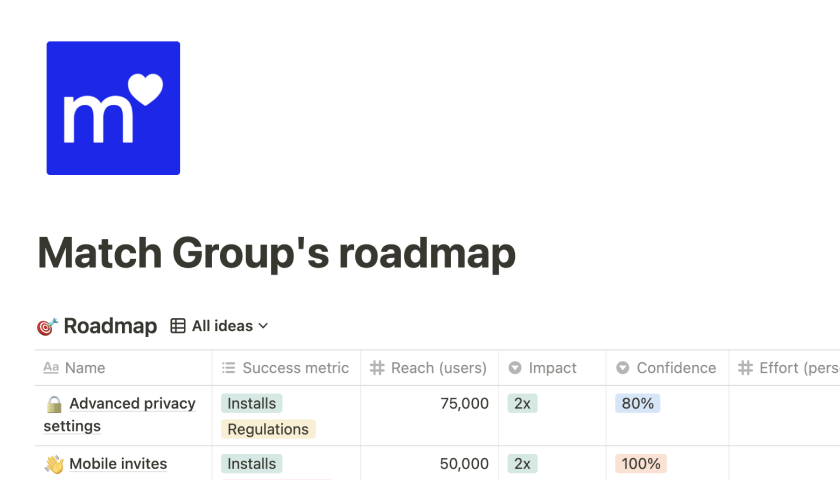This screenshot has height=480, width=840.
Task: Click the lock icon on Advanced privacy settings
Action: click(54, 404)
